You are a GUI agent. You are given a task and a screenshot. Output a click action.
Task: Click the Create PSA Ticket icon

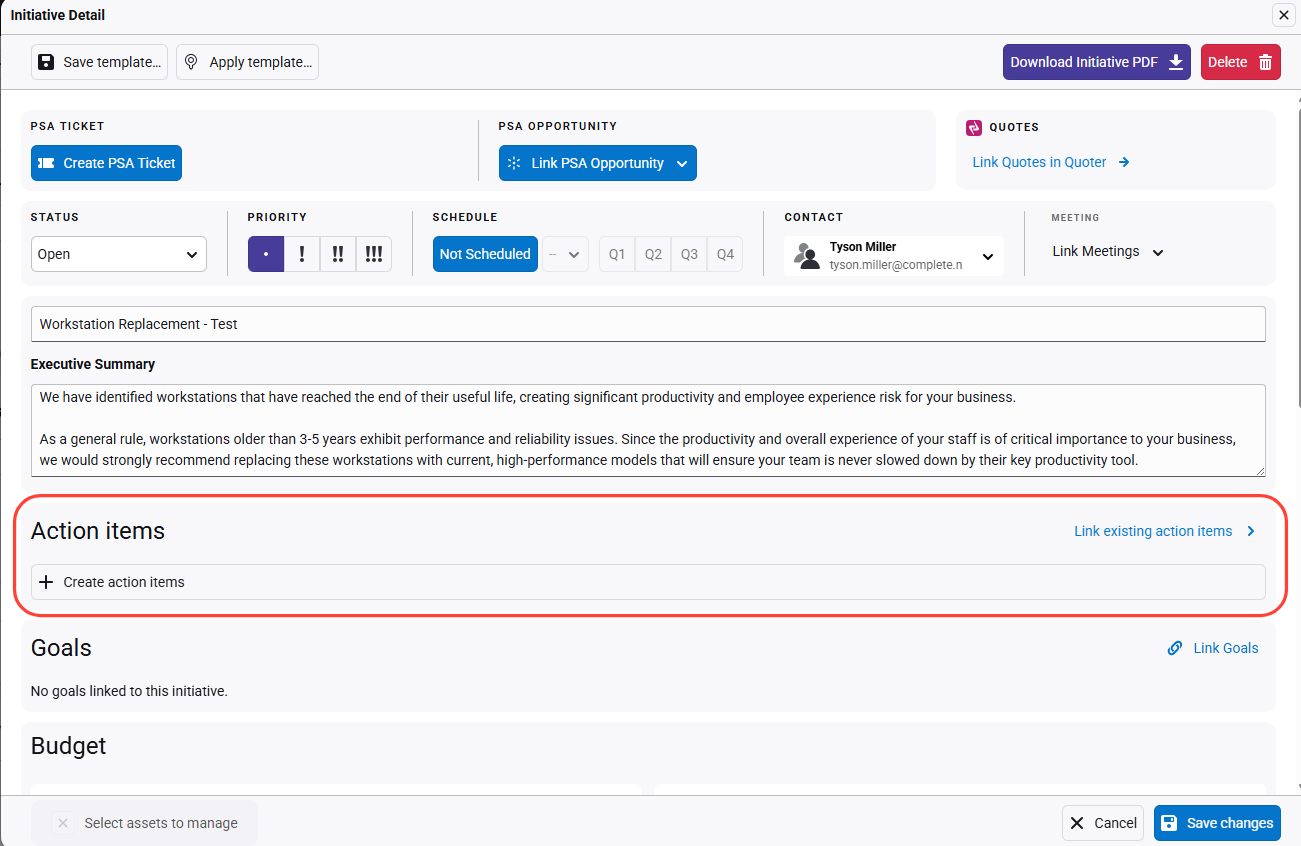coord(46,163)
